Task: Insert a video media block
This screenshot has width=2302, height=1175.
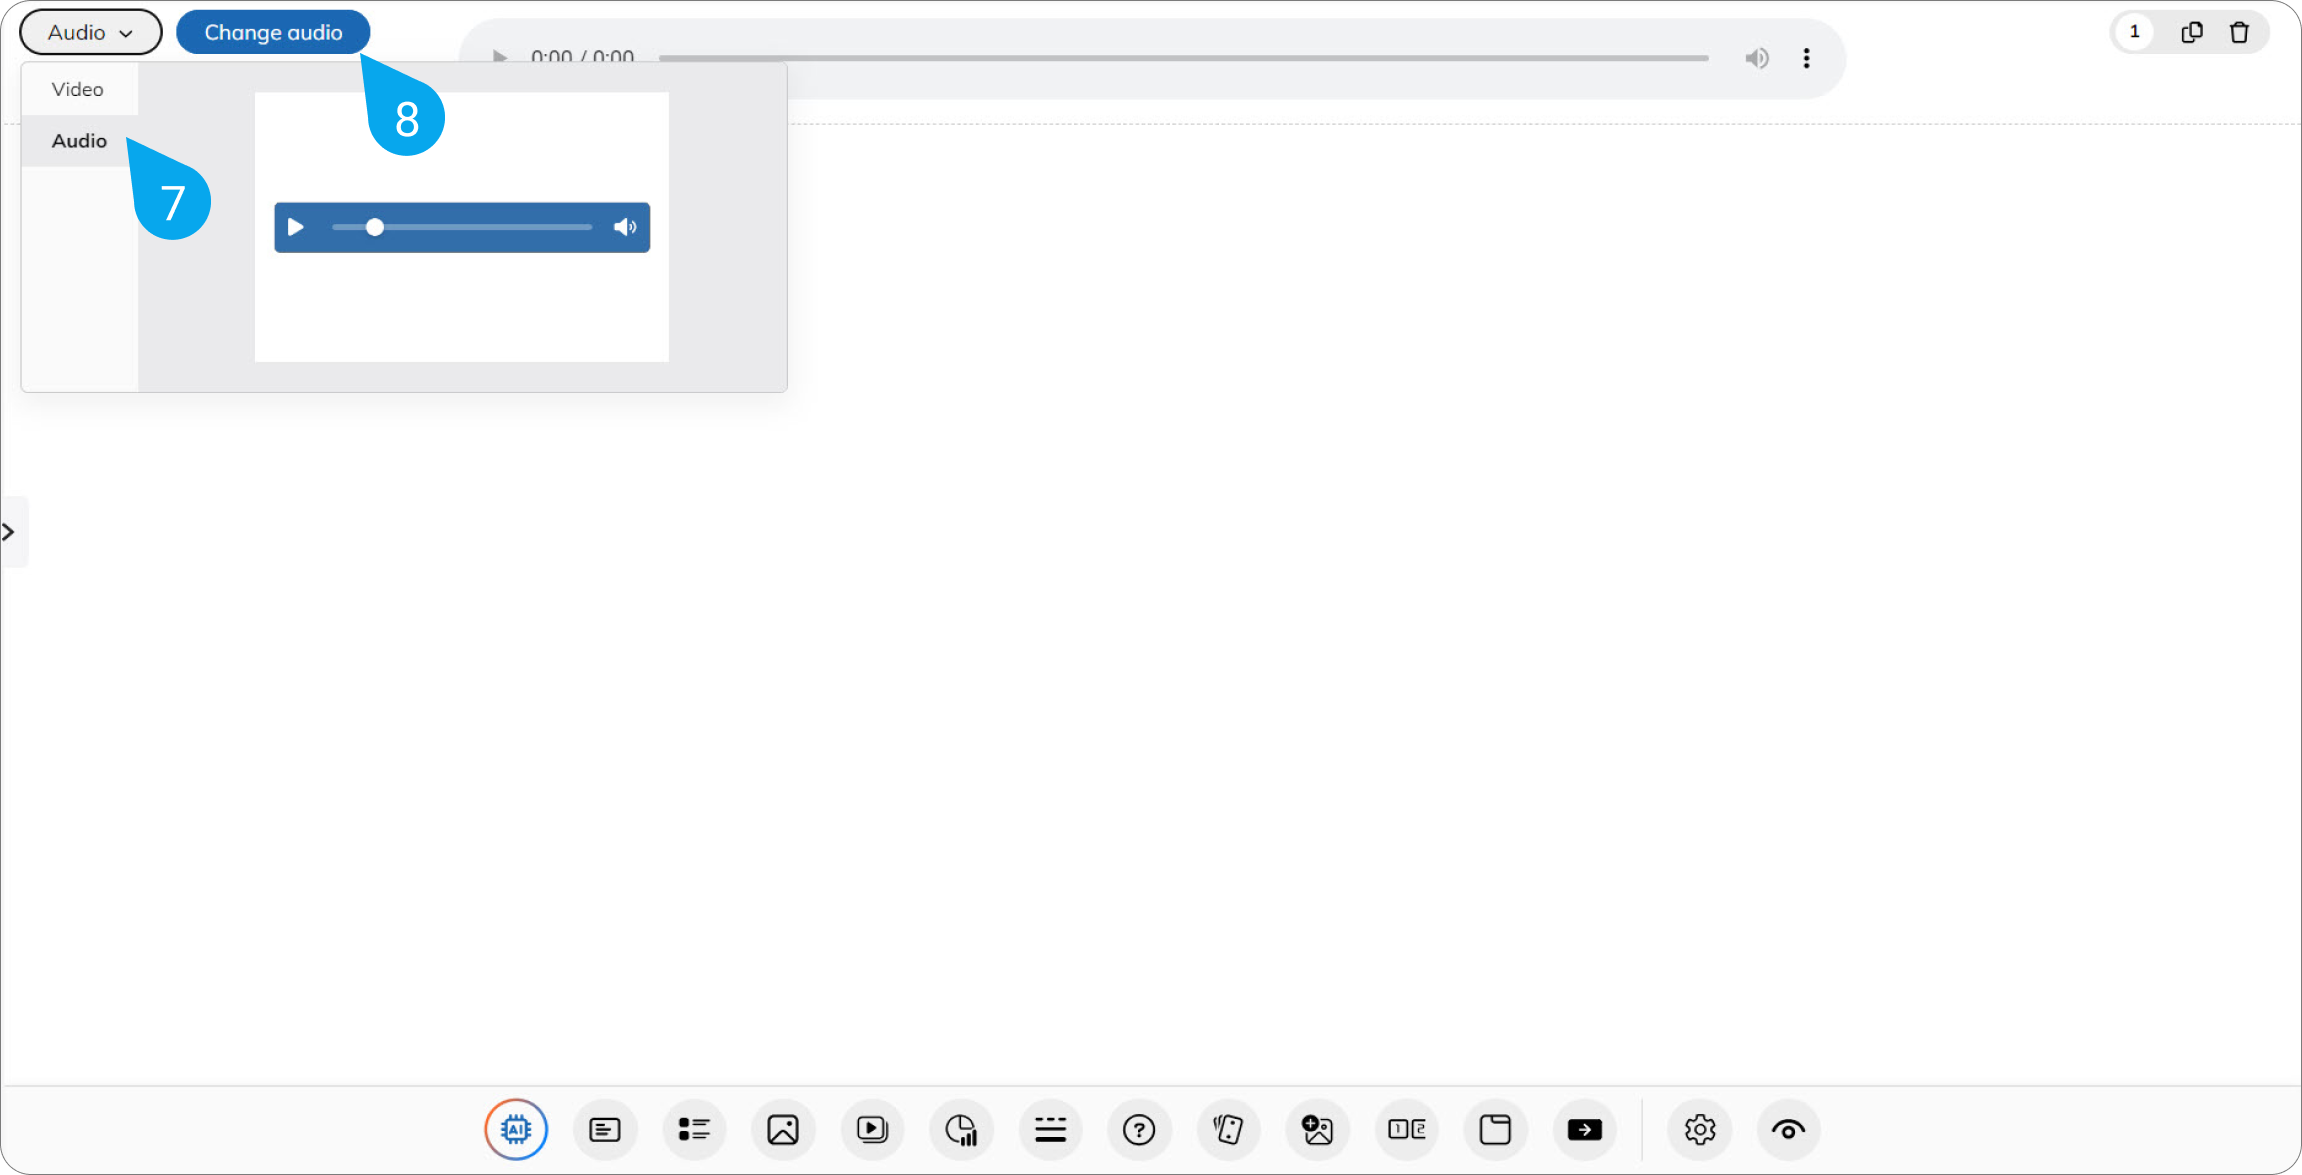Action: point(872,1130)
